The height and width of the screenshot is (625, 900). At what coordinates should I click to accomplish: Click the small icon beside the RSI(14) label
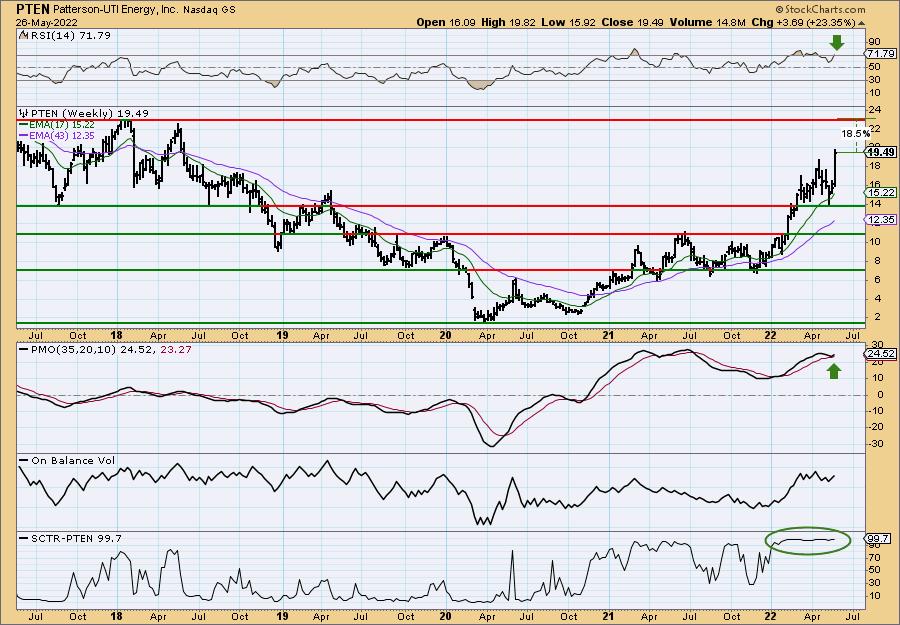(23, 35)
